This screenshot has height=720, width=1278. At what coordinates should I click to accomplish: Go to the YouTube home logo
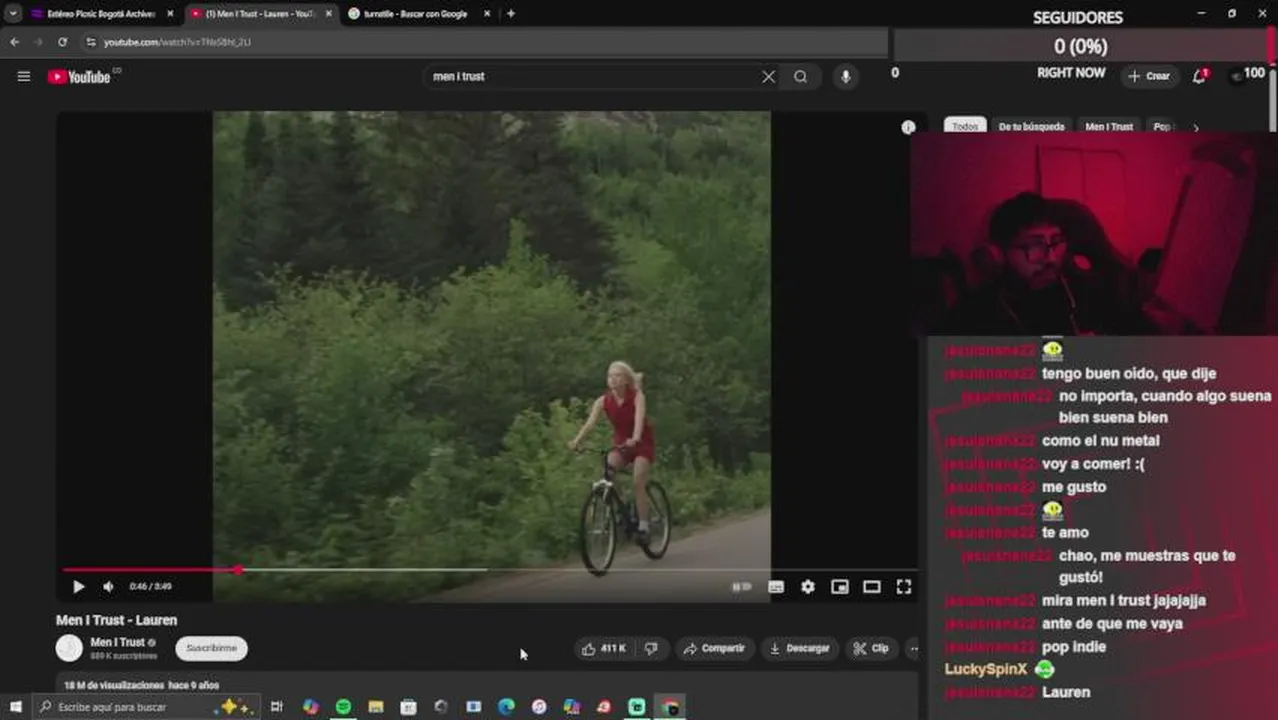(x=79, y=77)
